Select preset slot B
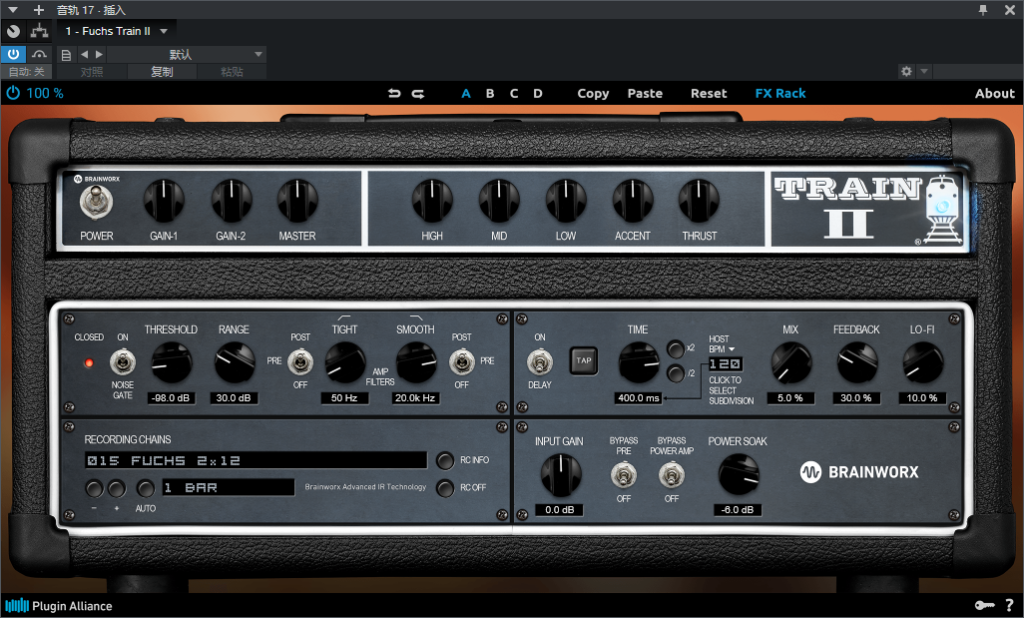The width and height of the screenshot is (1024, 618). pyautogui.click(x=490, y=93)
